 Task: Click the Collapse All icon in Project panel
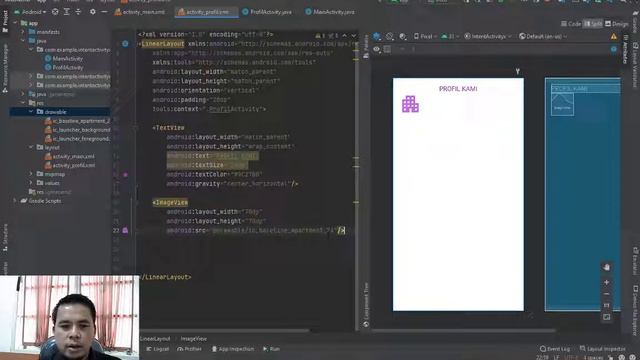pyautogui.click(x=78, y=12)
